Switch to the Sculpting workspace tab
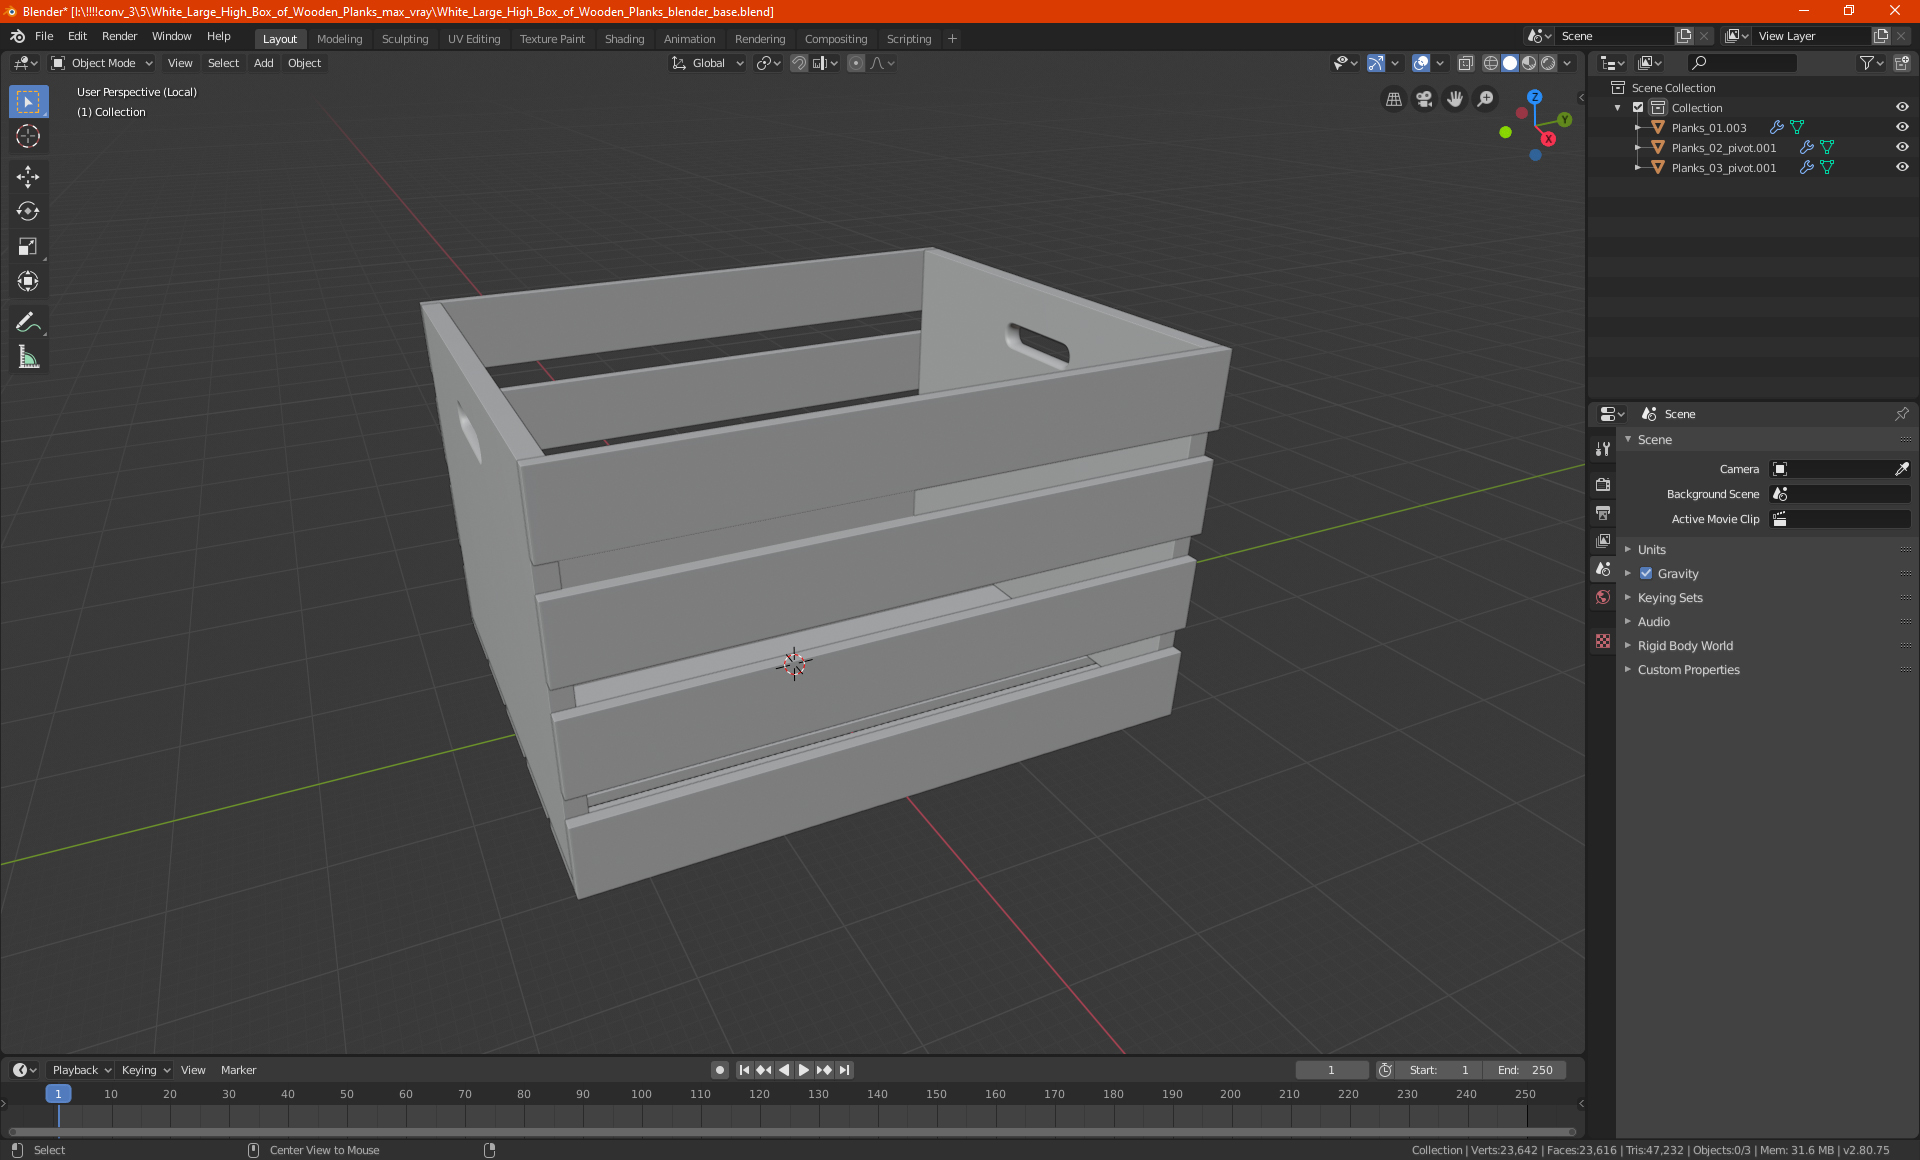1920x1160 pixels. click(x=404, y=39)
